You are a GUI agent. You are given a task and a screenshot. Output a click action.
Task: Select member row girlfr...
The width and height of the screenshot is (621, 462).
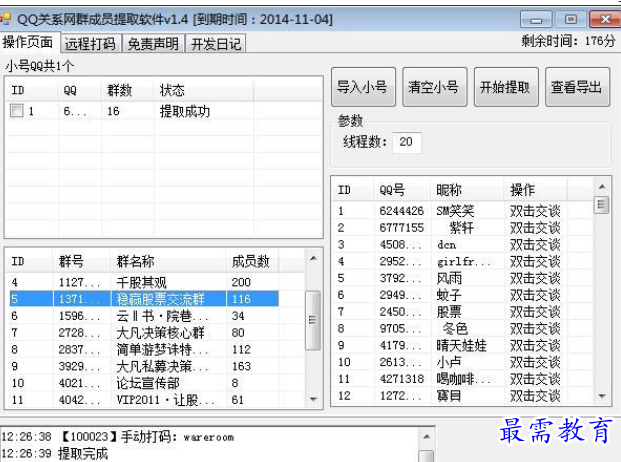tap(451, 261)
